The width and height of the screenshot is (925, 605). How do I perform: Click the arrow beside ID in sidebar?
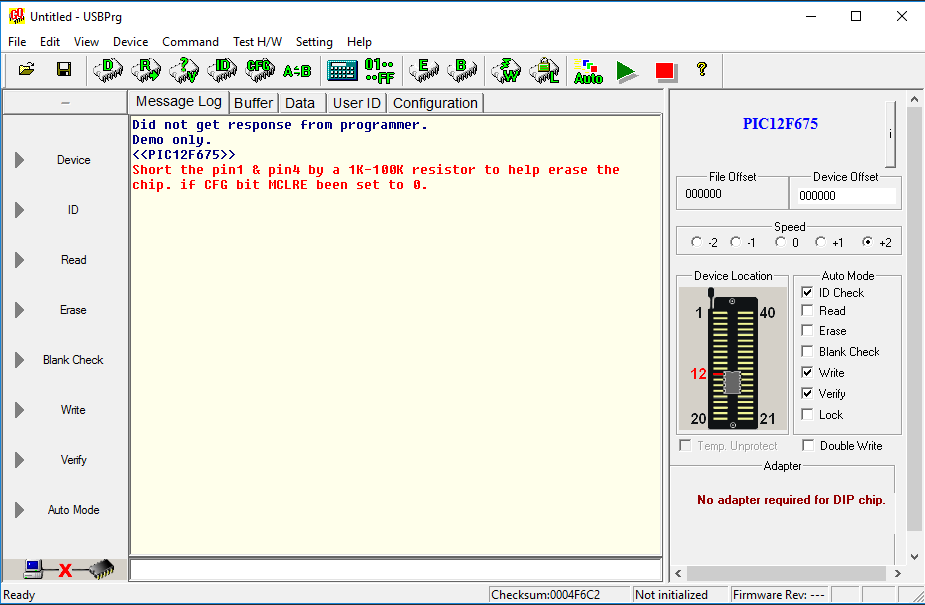click(19, 210)
